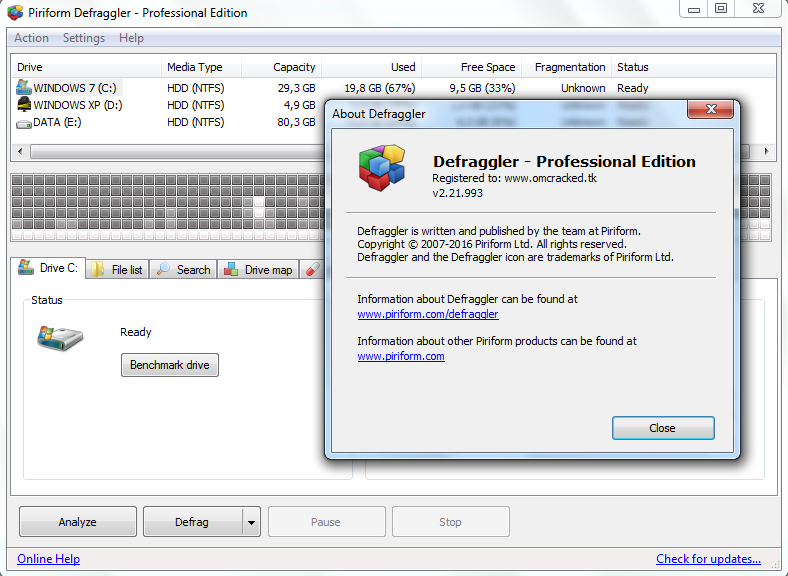788x576 pixels.
Task: Click the '29,3 GB' capacity cell
Action: point(297,88)
